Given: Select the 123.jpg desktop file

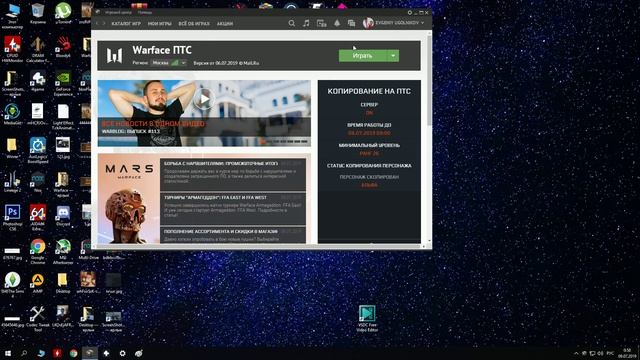Looking at the screenshot, I should 63,148.
